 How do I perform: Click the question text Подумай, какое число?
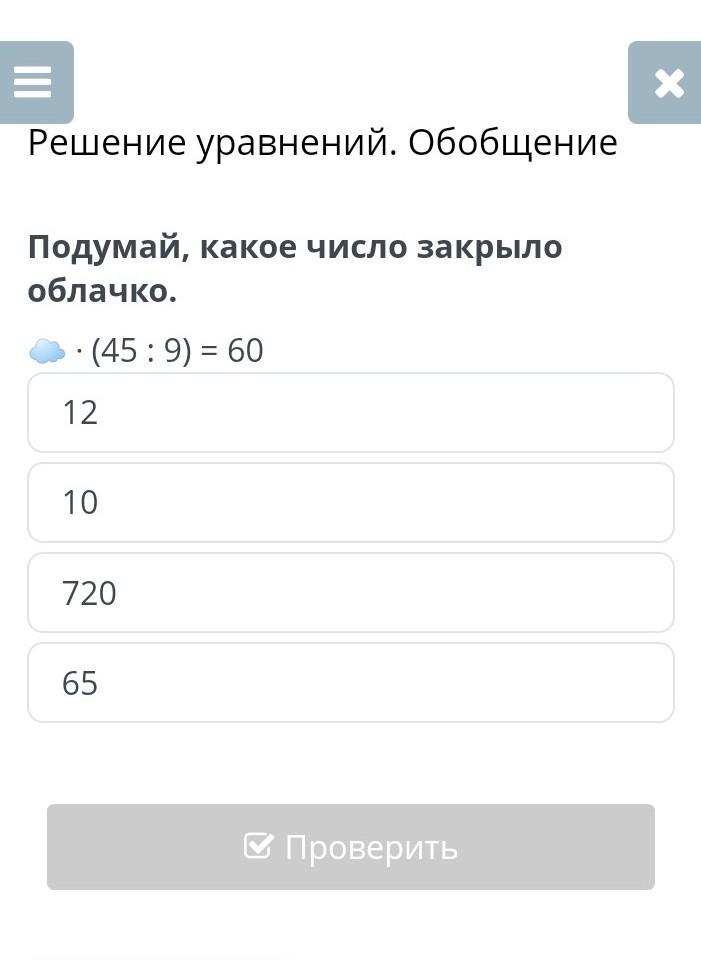point(200,247)
